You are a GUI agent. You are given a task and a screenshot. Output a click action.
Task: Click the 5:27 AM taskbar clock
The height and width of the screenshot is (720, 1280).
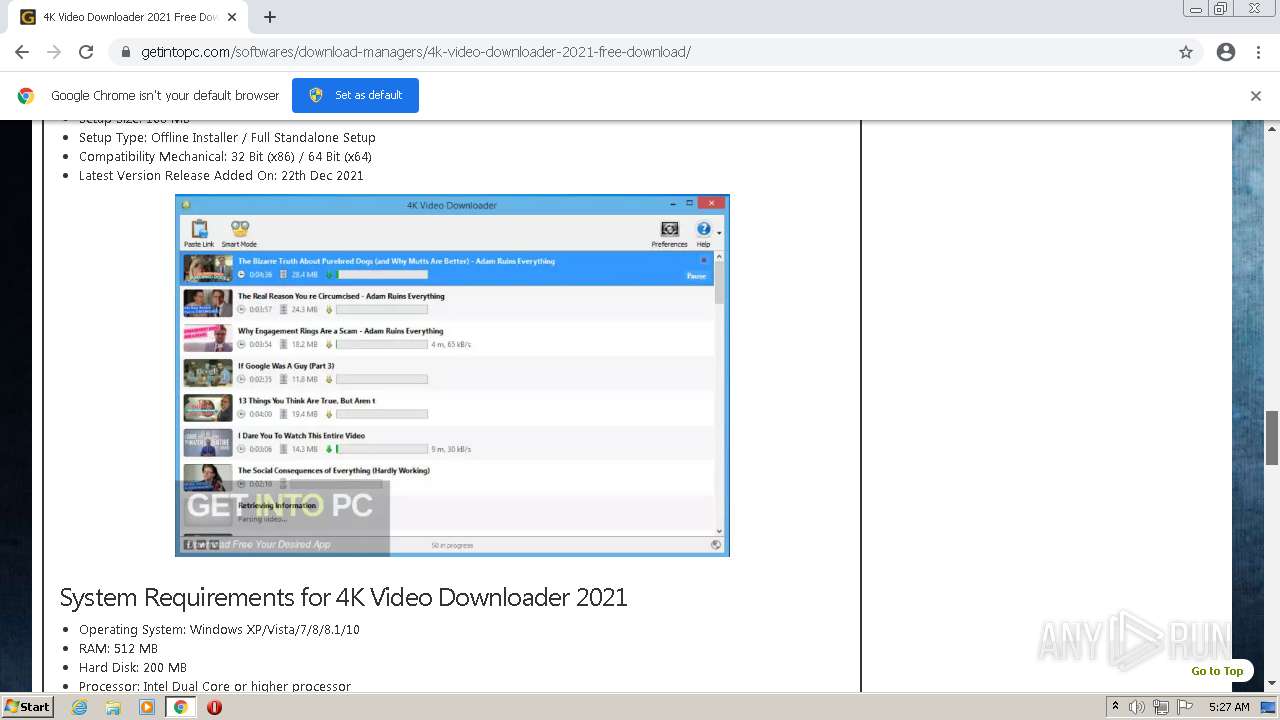(1229, 707)
